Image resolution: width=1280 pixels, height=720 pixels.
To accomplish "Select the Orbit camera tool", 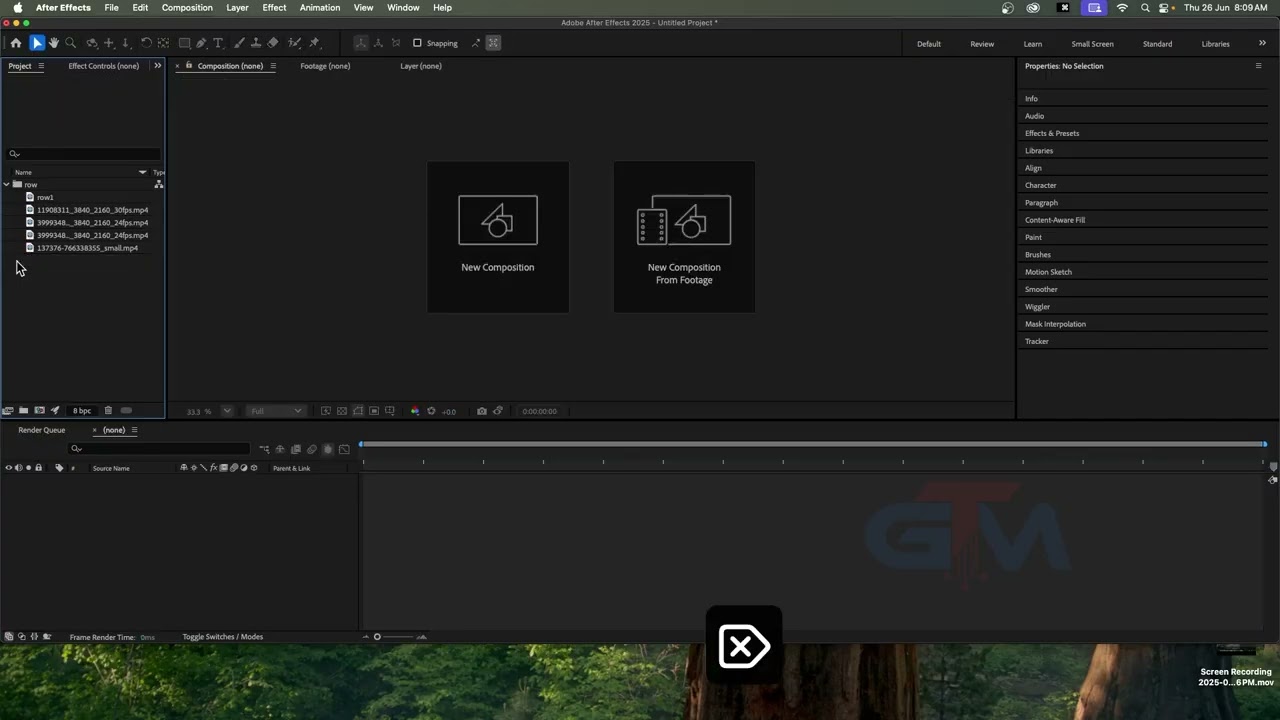I will tap(92, 43).
